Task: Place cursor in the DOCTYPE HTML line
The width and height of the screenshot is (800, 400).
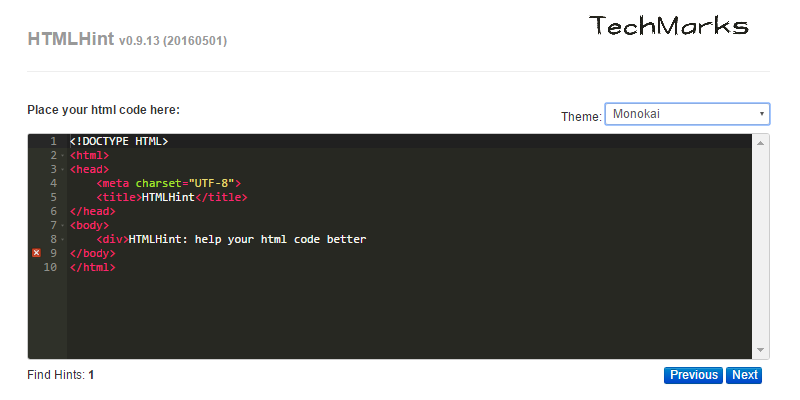Action: [119, 141]
